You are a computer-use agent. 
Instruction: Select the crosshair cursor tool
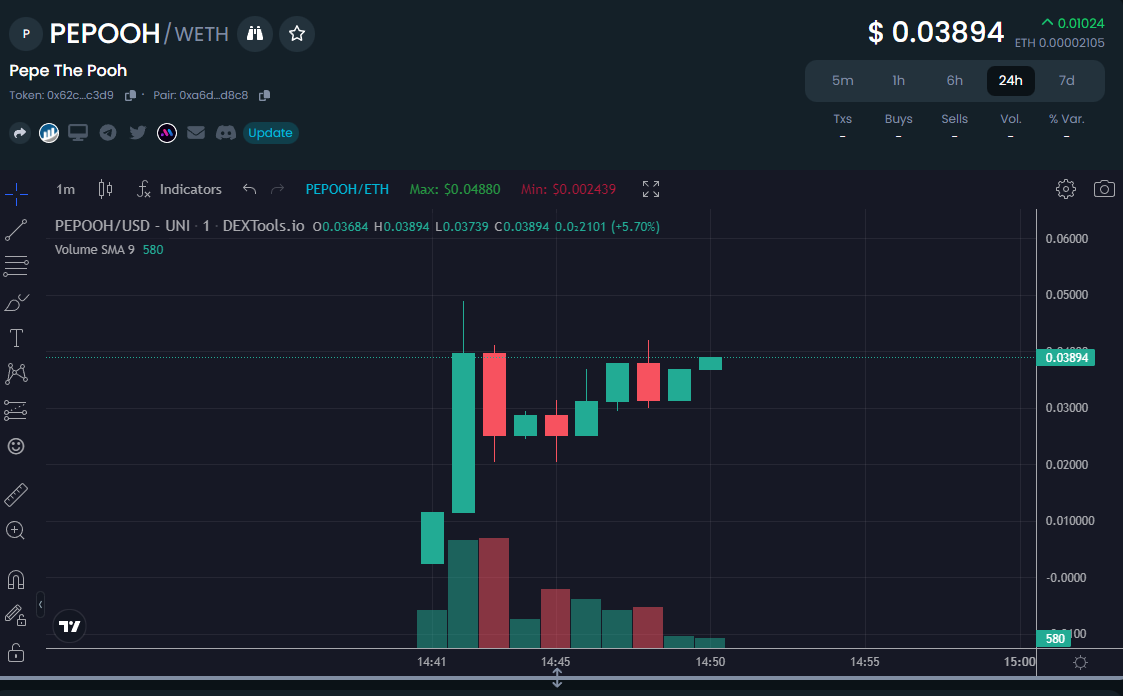click(x=16, y=193)
